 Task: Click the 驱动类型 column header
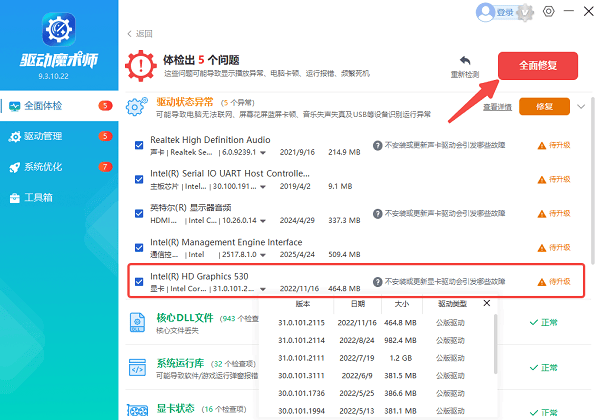452,304
